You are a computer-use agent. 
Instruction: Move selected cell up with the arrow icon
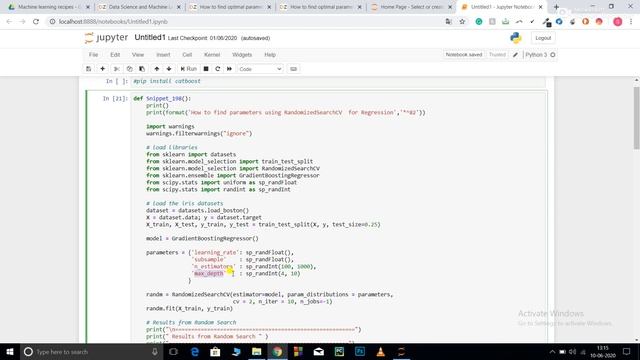pyautogui.click(x=157, y=69)
